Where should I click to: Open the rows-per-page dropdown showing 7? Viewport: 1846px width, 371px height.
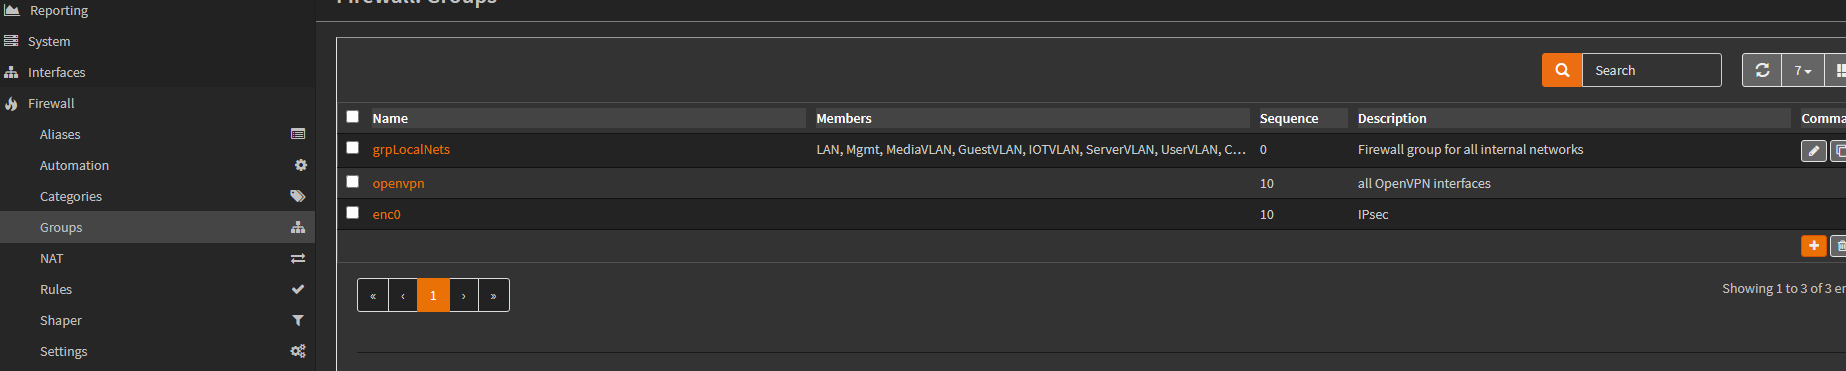pyautogui.click(x=1803, y=70)
